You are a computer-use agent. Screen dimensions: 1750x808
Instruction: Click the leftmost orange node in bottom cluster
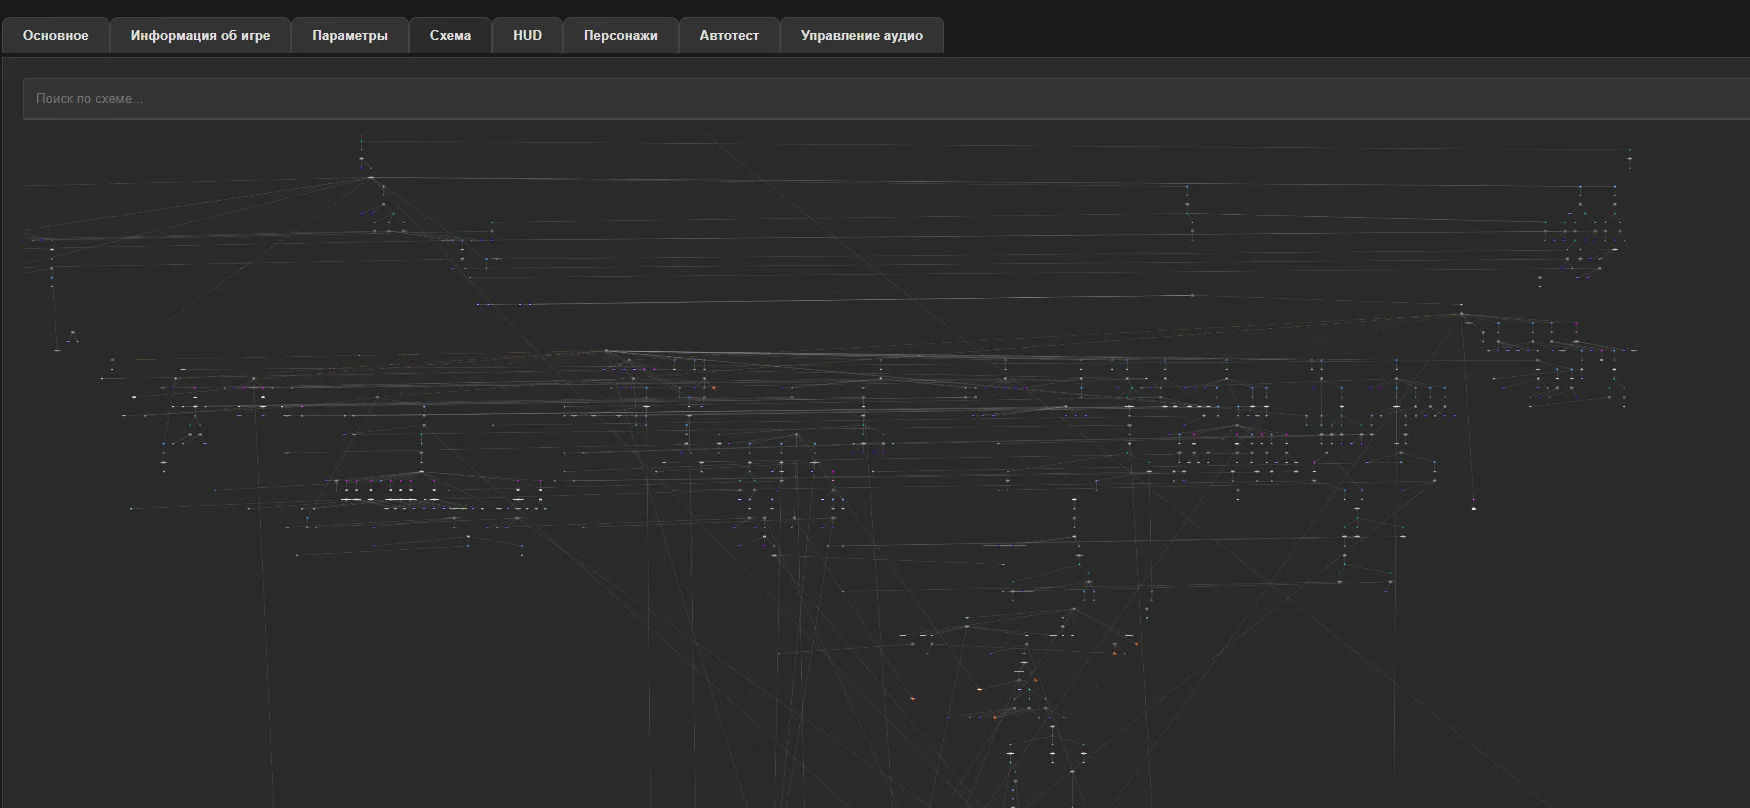(x=912, y=698)
